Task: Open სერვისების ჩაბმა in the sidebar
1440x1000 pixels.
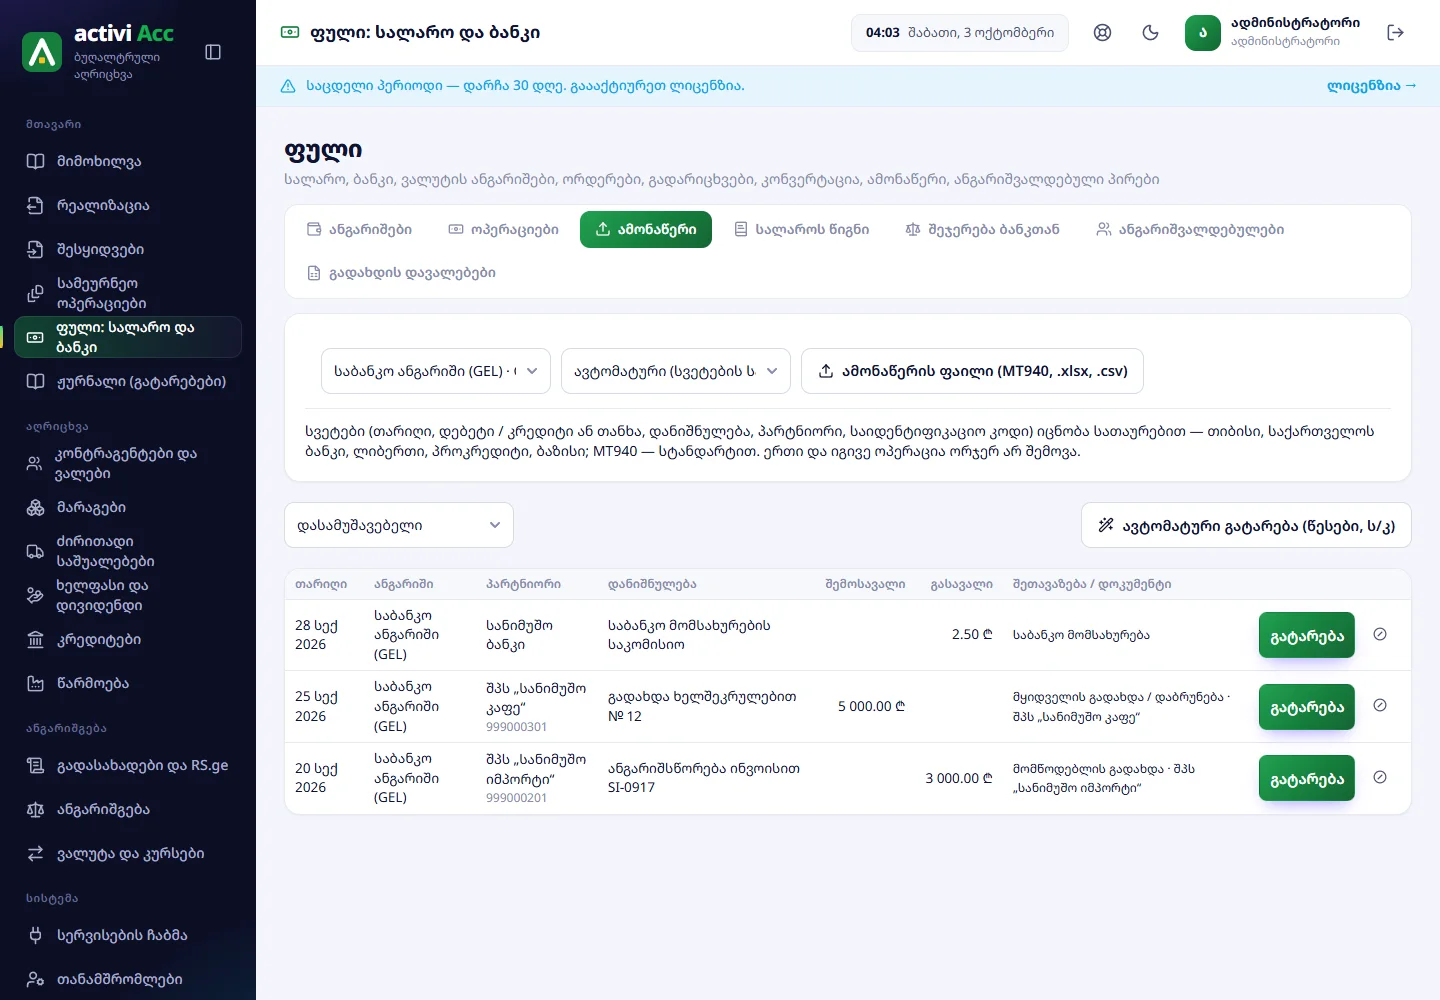Action: coord(128,935)
